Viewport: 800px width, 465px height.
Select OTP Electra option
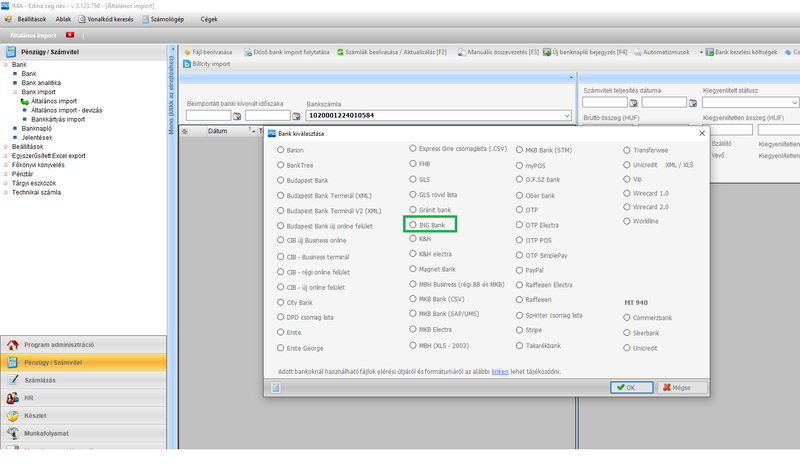(519, 225)
